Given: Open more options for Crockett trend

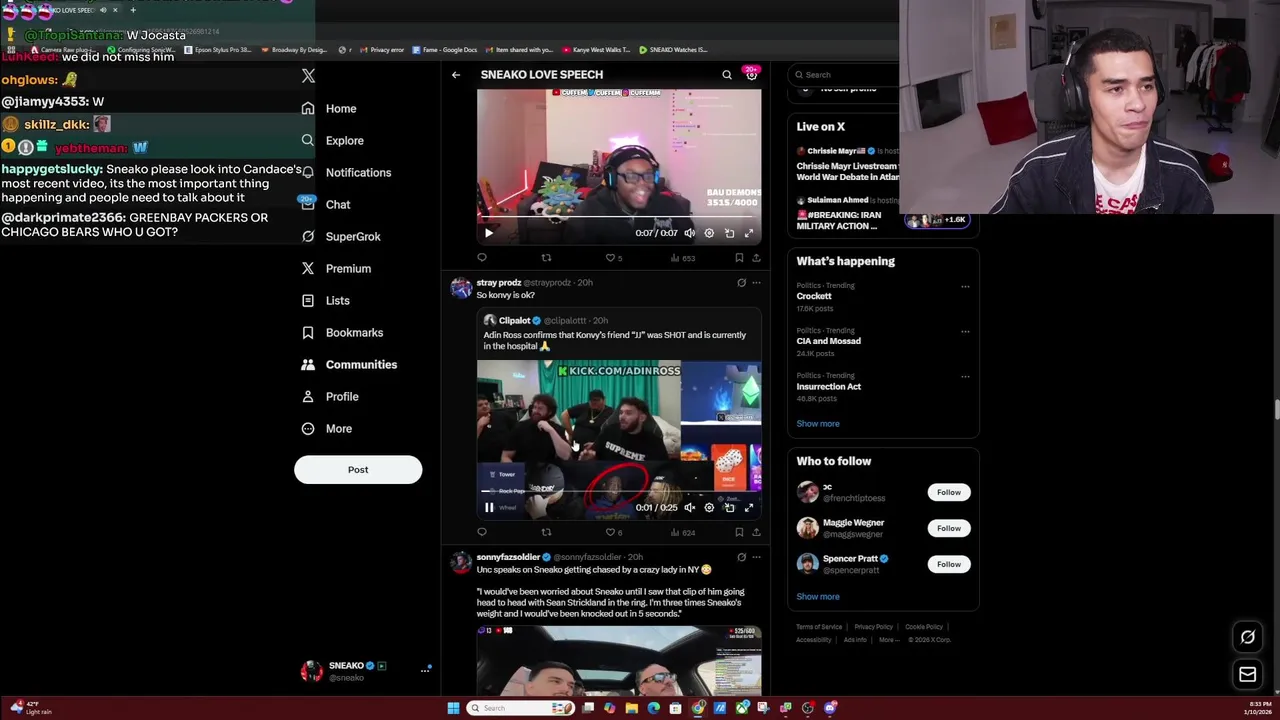Looking at the screenshot, I should click(965, 286).
